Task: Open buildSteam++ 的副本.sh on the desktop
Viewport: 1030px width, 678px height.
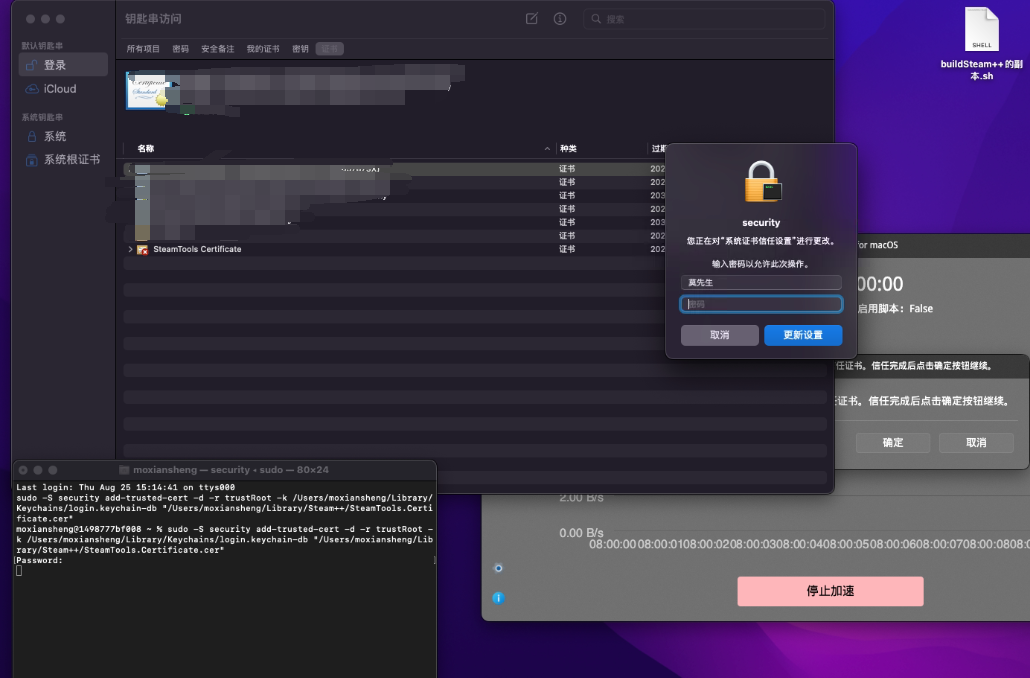Action: [981, 30]
